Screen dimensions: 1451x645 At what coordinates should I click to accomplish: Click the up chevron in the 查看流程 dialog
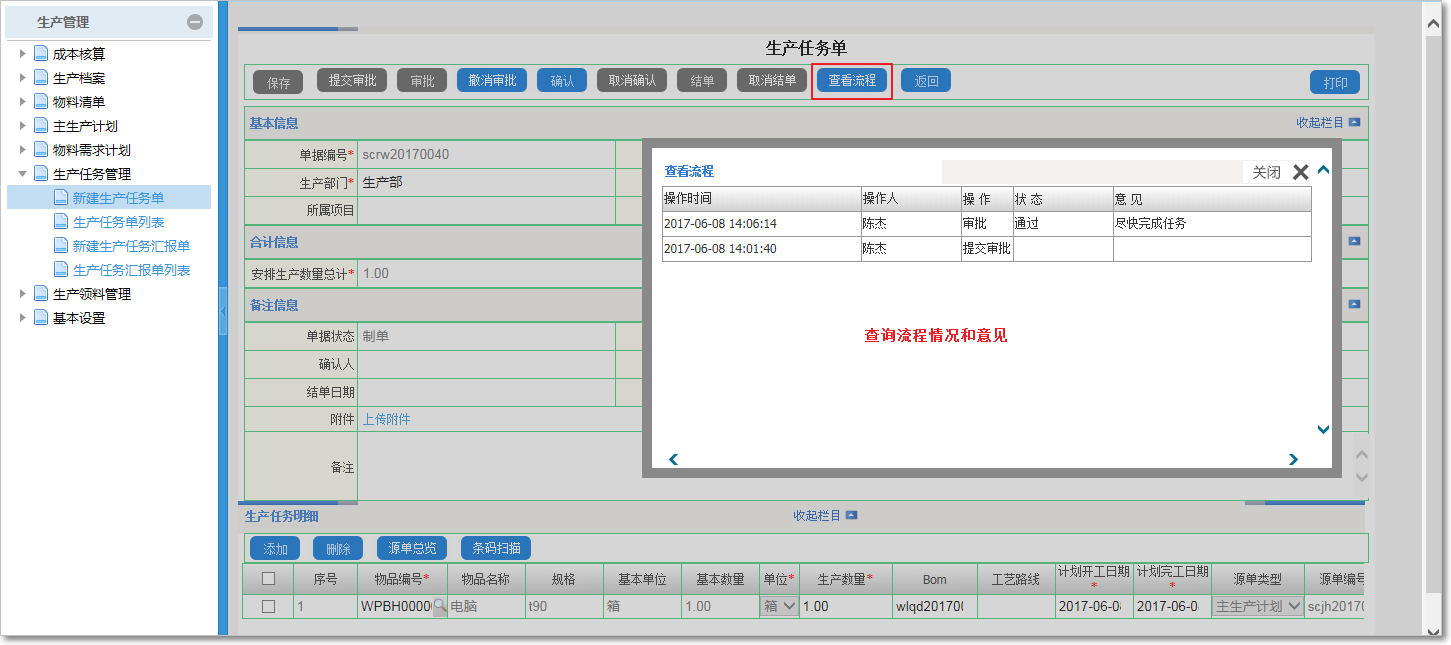[1323, 170]
